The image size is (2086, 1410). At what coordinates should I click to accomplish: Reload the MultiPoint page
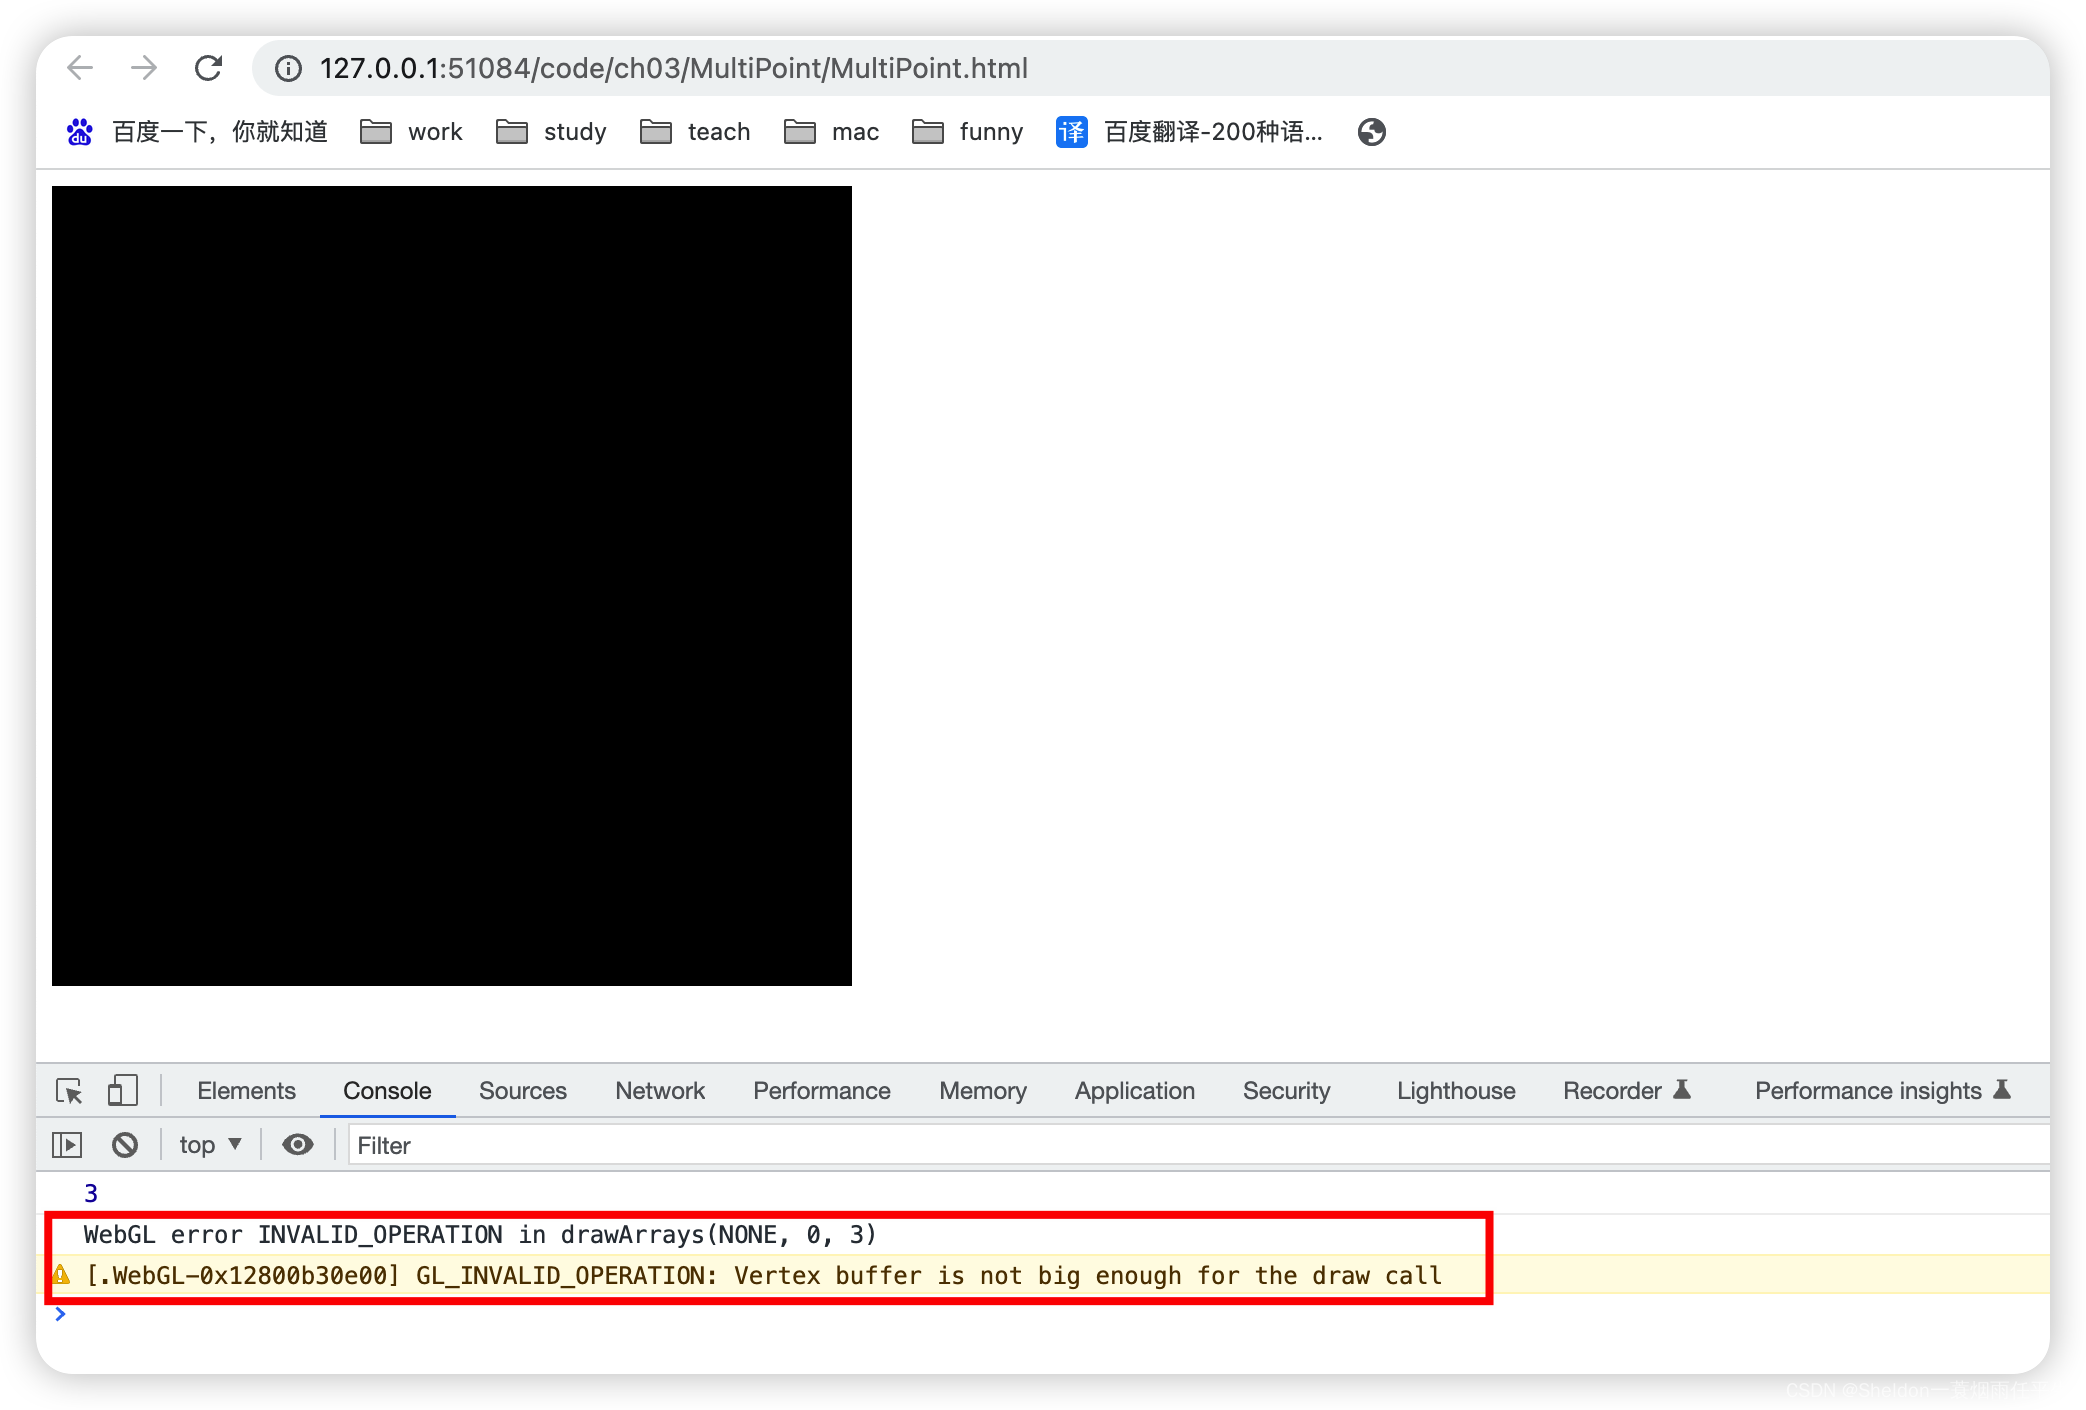[208, 68]
